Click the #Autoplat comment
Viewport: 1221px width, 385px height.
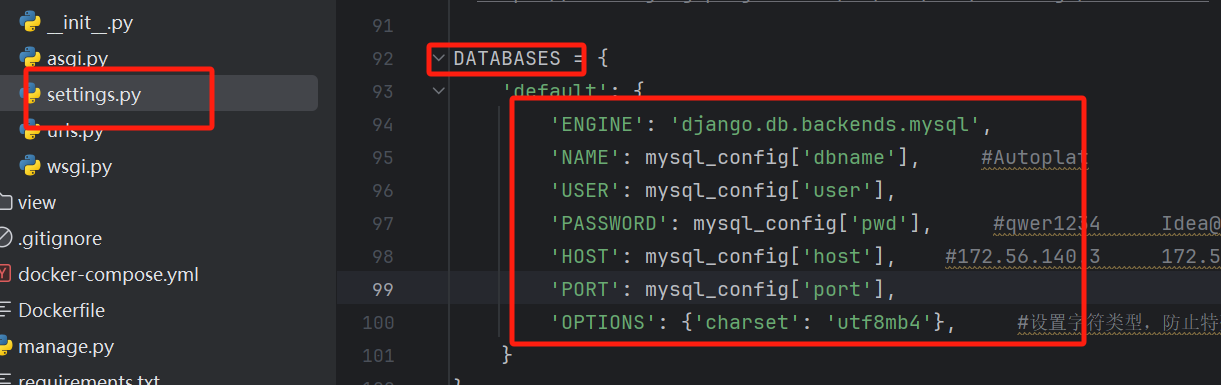(1034, 158)
